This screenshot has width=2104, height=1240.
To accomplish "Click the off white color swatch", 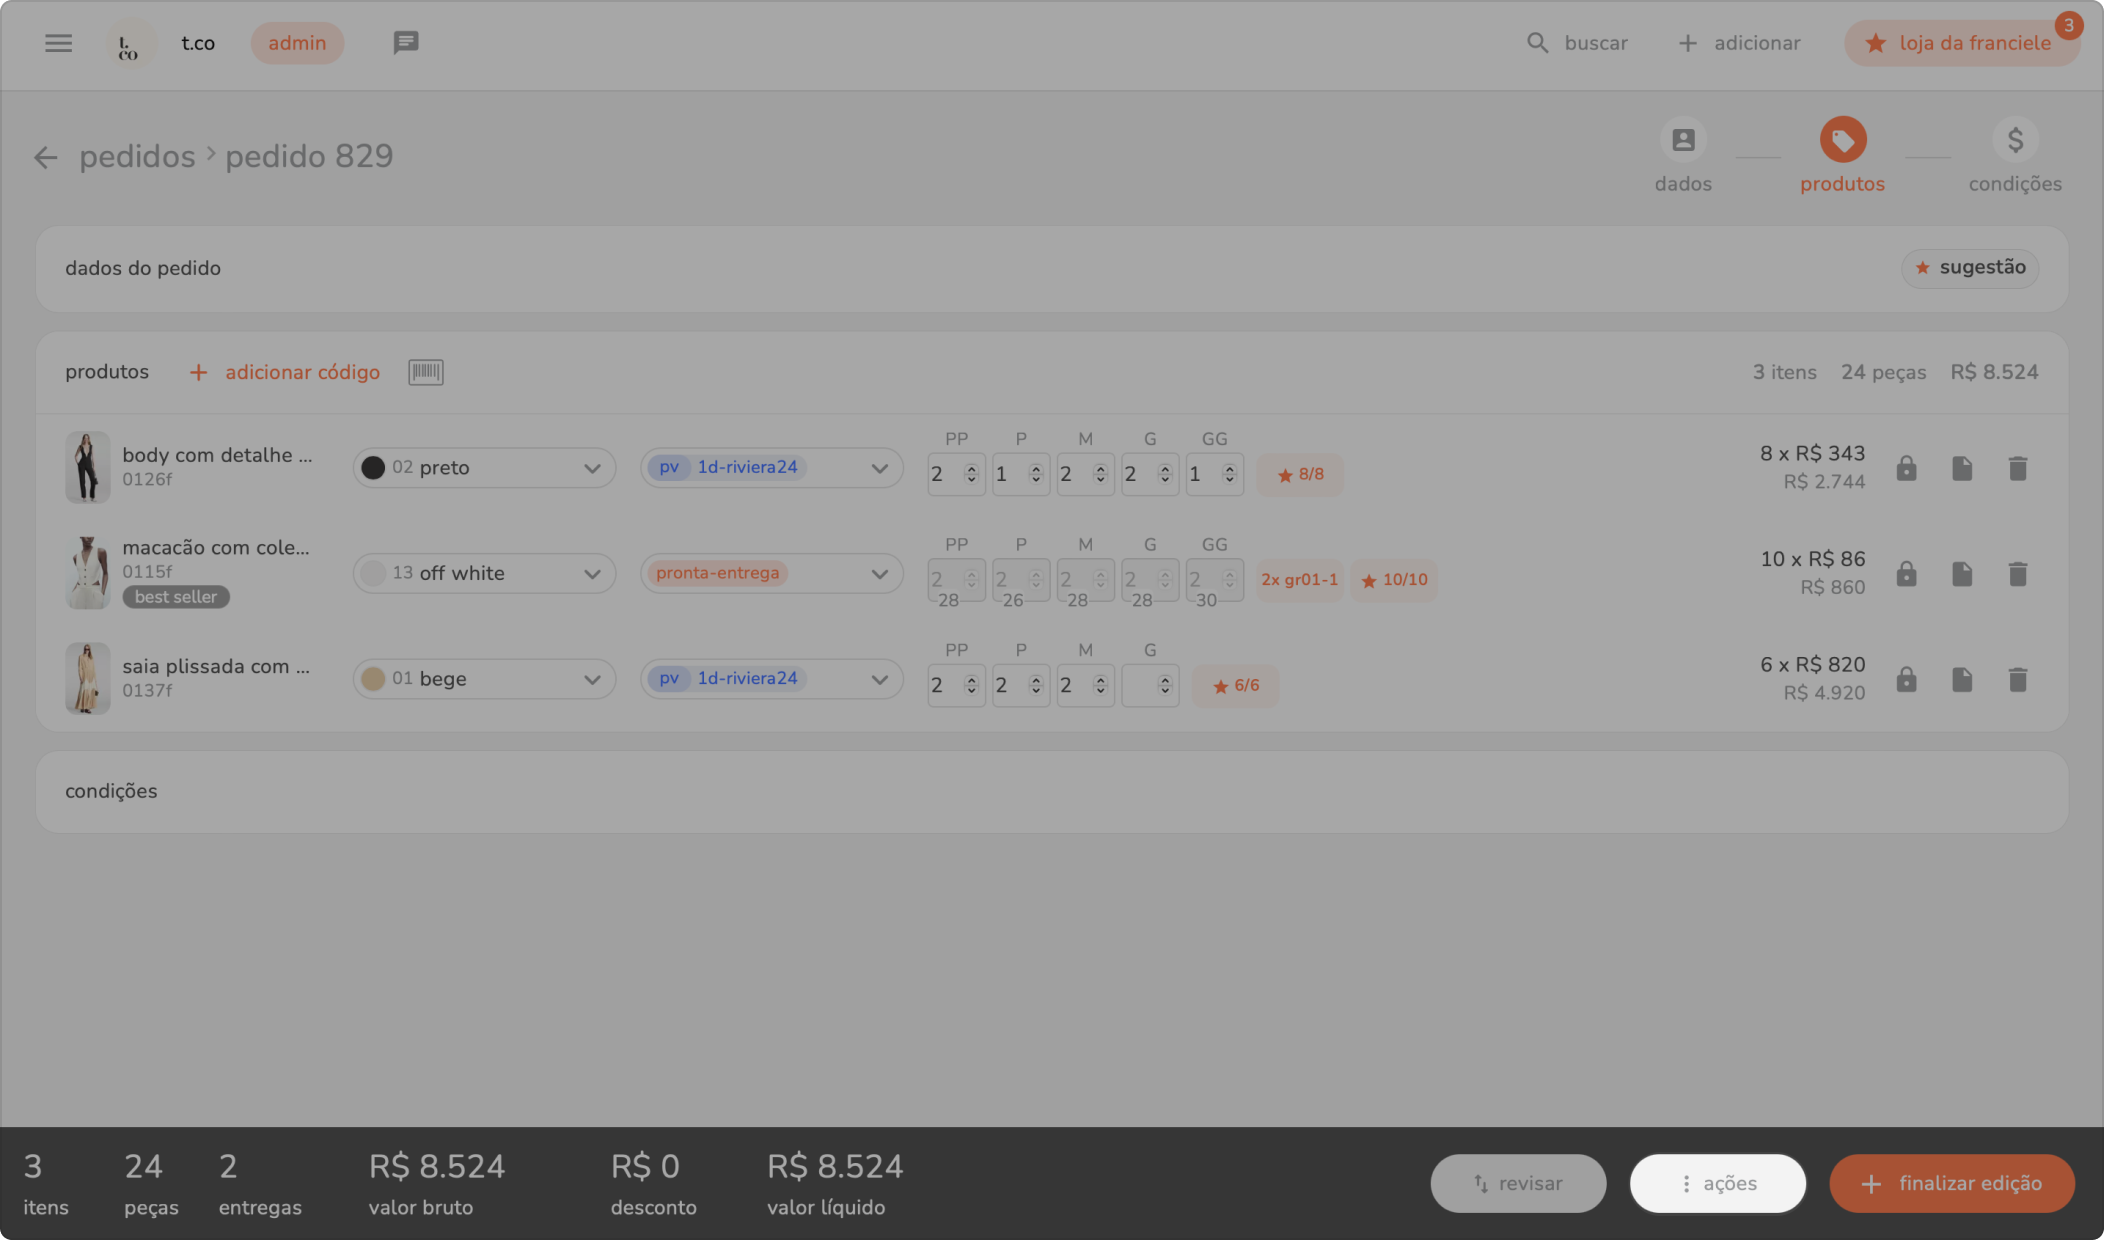I will 373,574.
